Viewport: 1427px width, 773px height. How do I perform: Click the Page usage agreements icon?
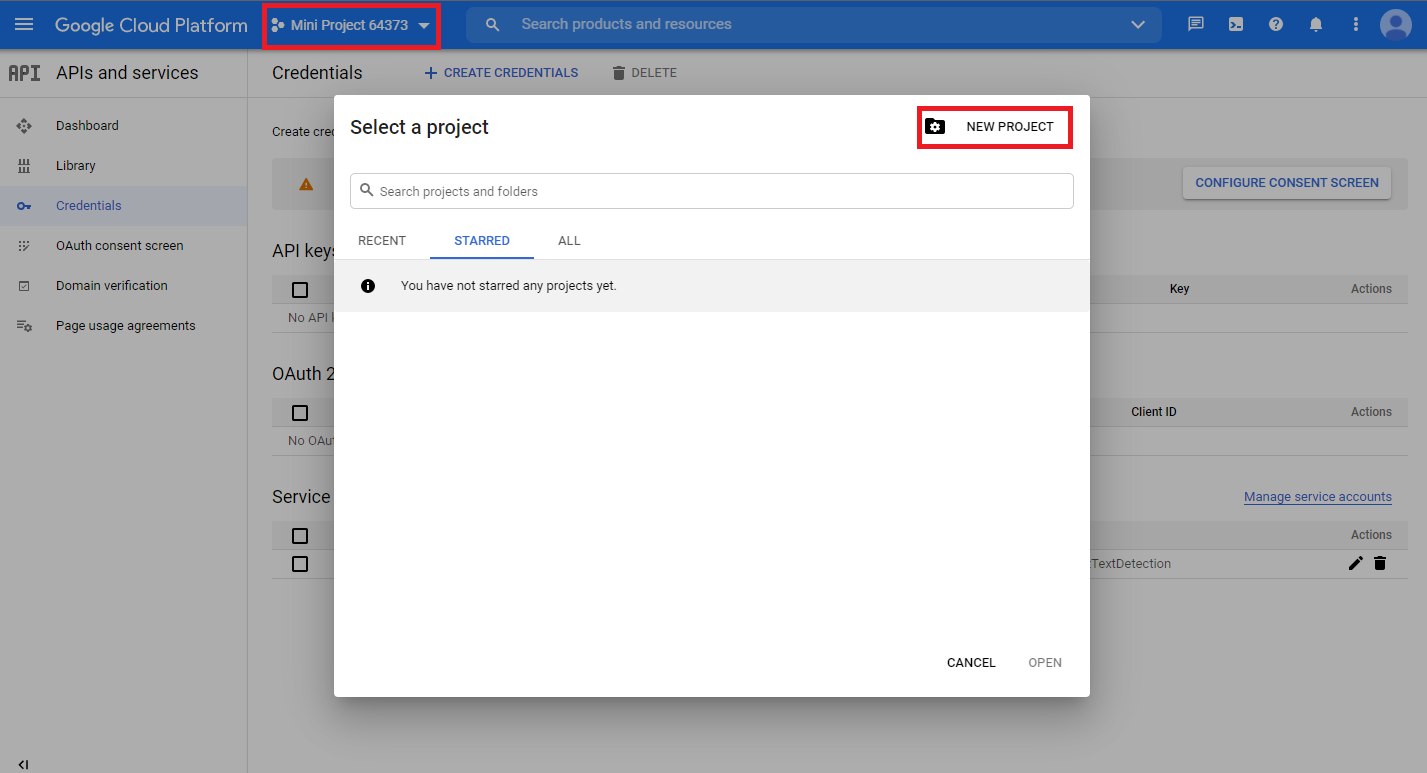[24, 326]
